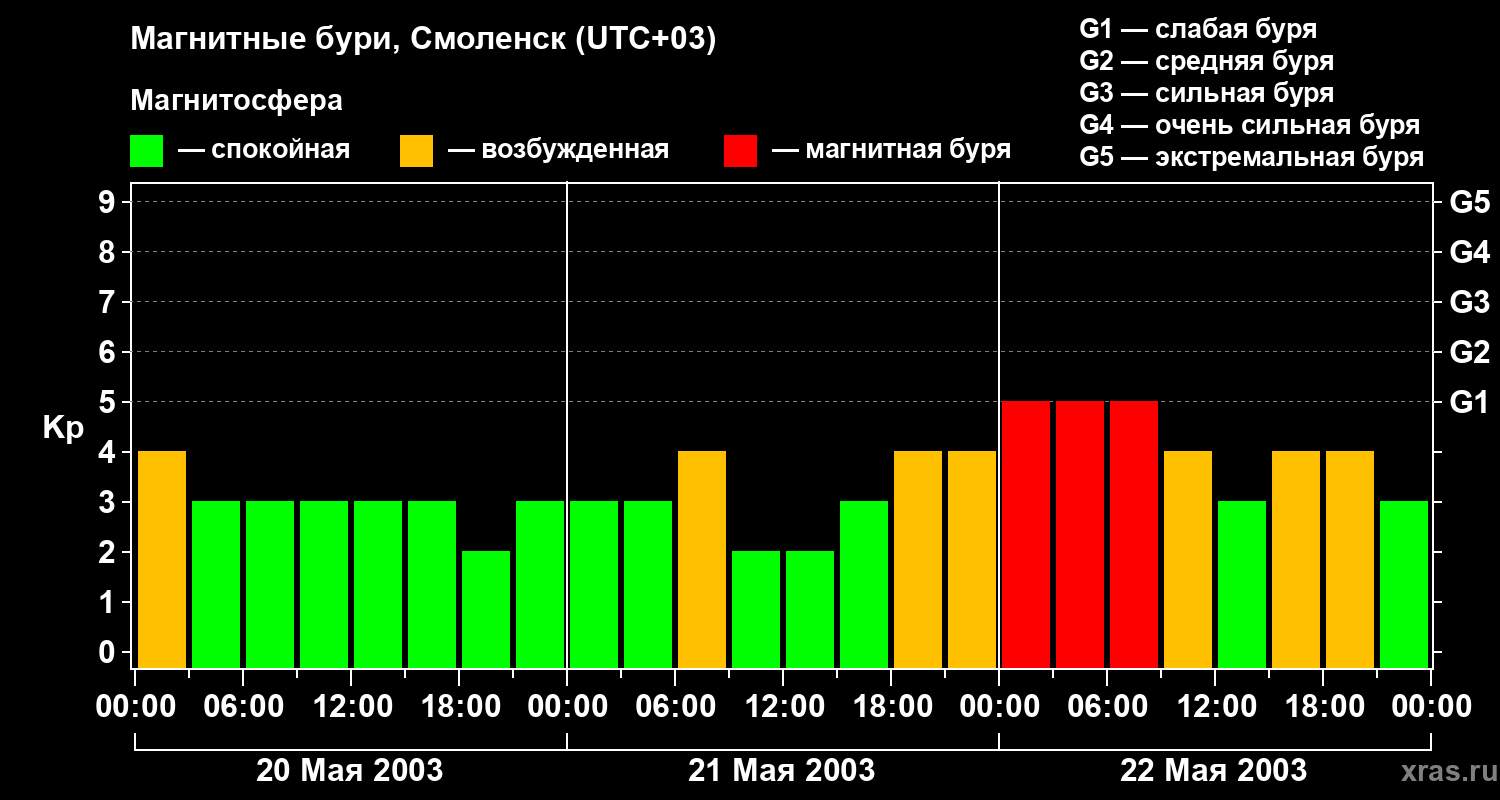Click the '22 Мая 2003' date label
Screen dimensions: 1500x800
[x=1213, y=771]
